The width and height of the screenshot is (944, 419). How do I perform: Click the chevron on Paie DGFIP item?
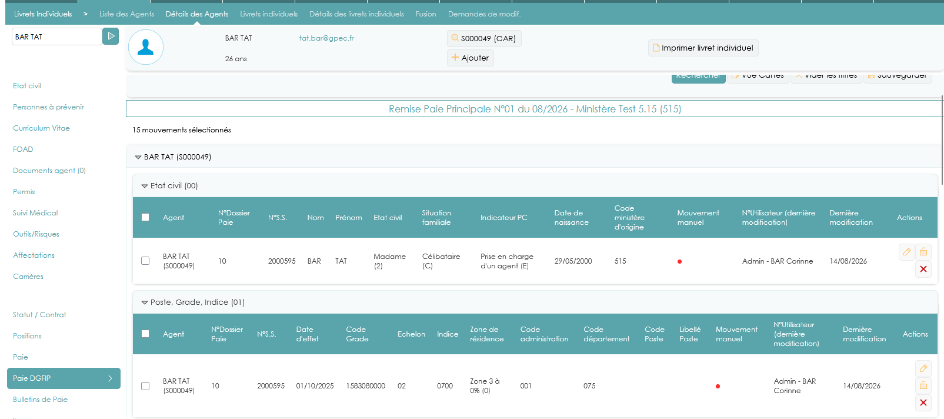110,378
